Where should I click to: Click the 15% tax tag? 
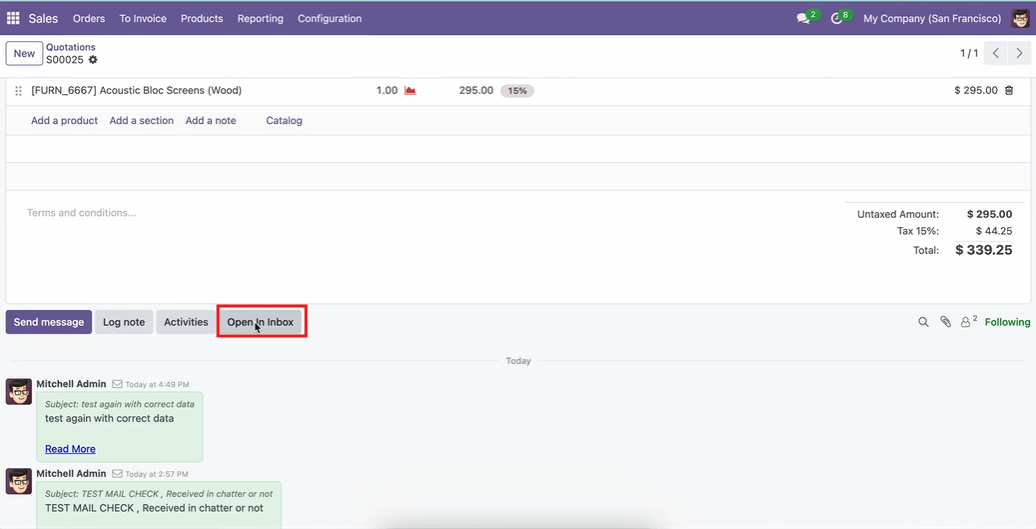point(517,90)
